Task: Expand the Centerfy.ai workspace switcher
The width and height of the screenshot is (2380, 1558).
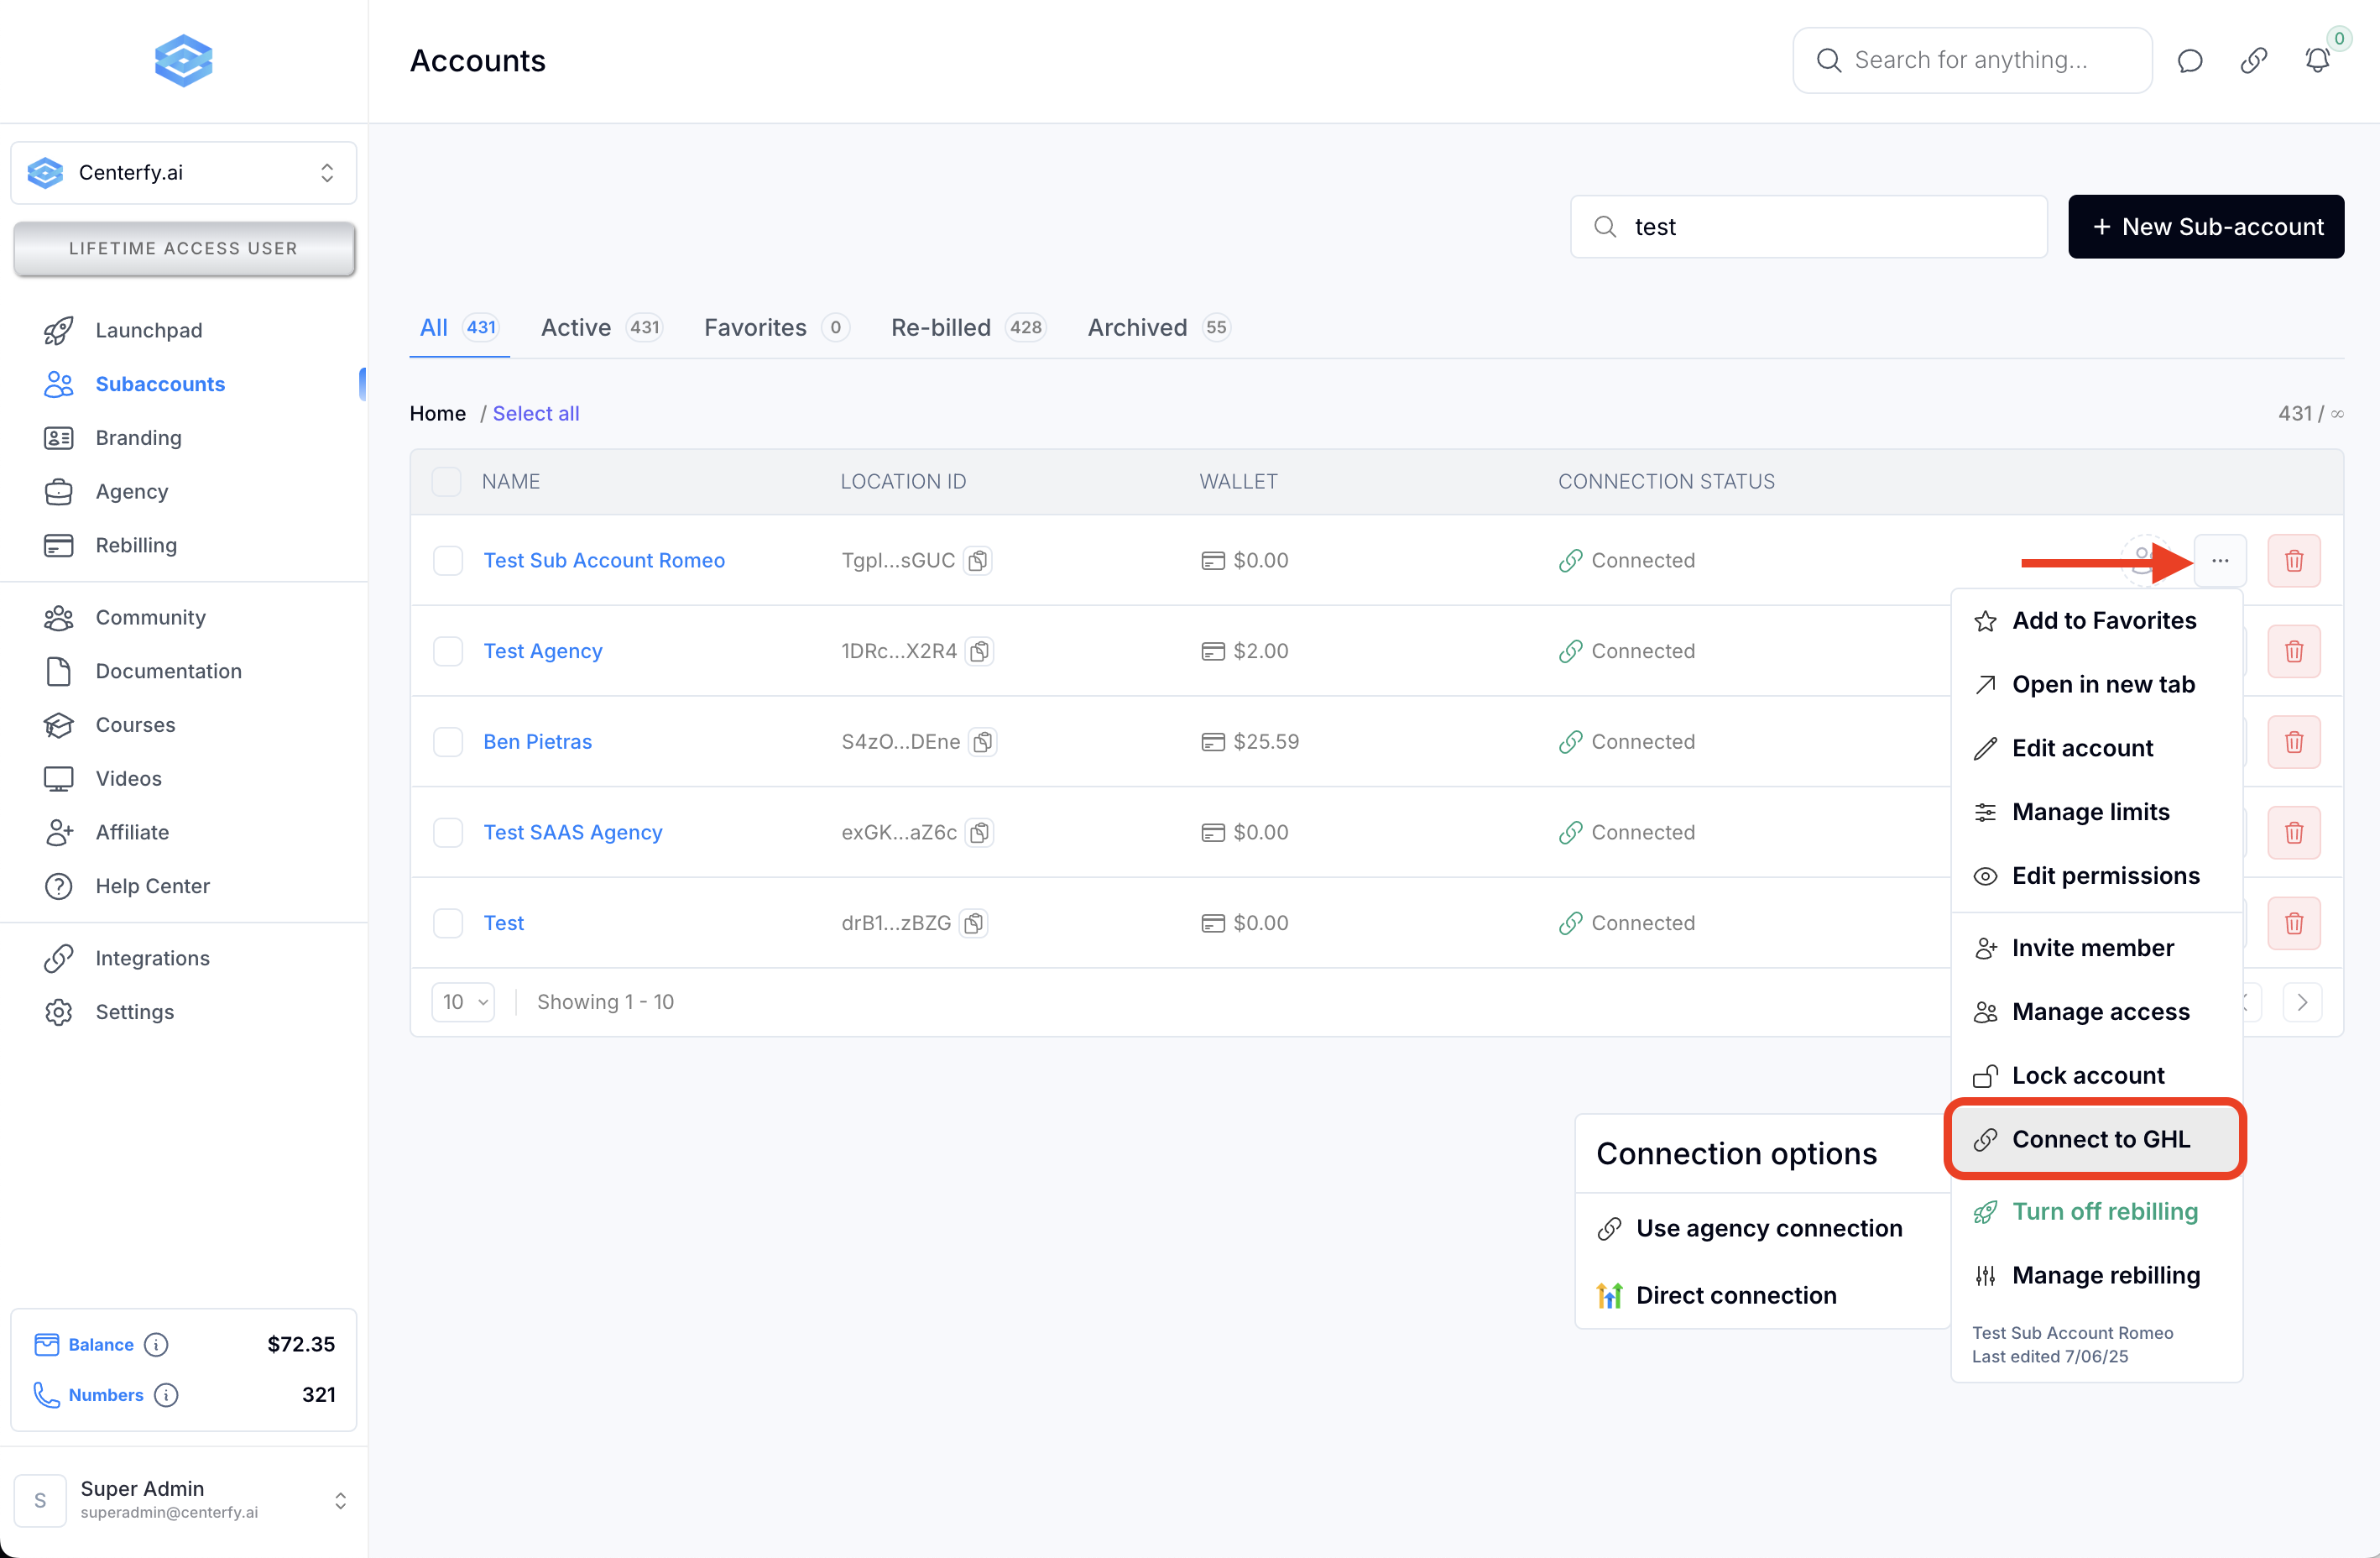Action: [184, 173]
